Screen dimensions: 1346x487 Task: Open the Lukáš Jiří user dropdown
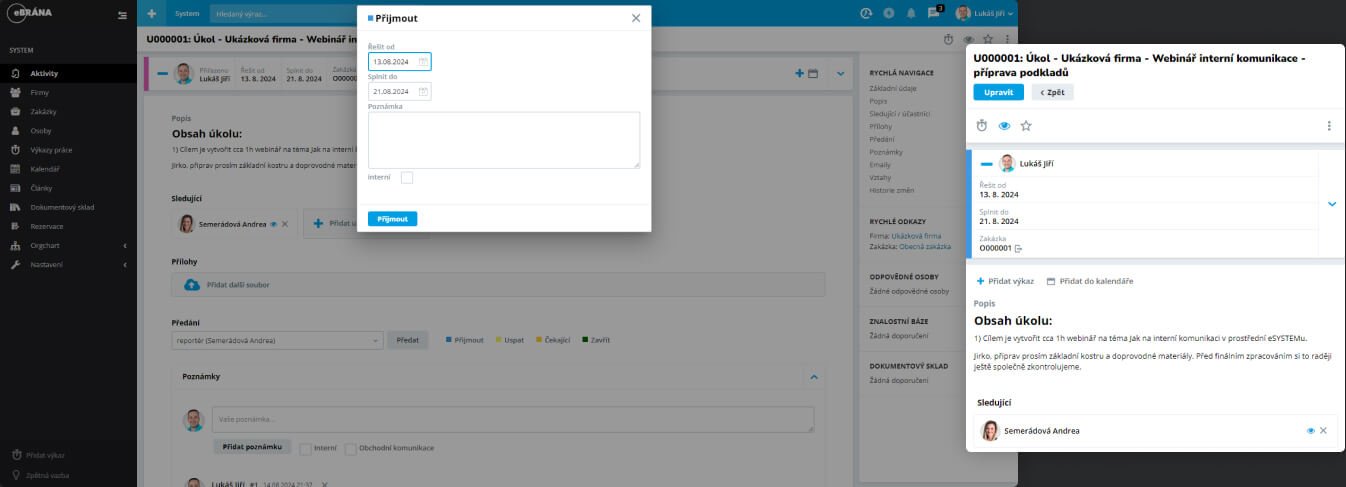click(985, 14)
